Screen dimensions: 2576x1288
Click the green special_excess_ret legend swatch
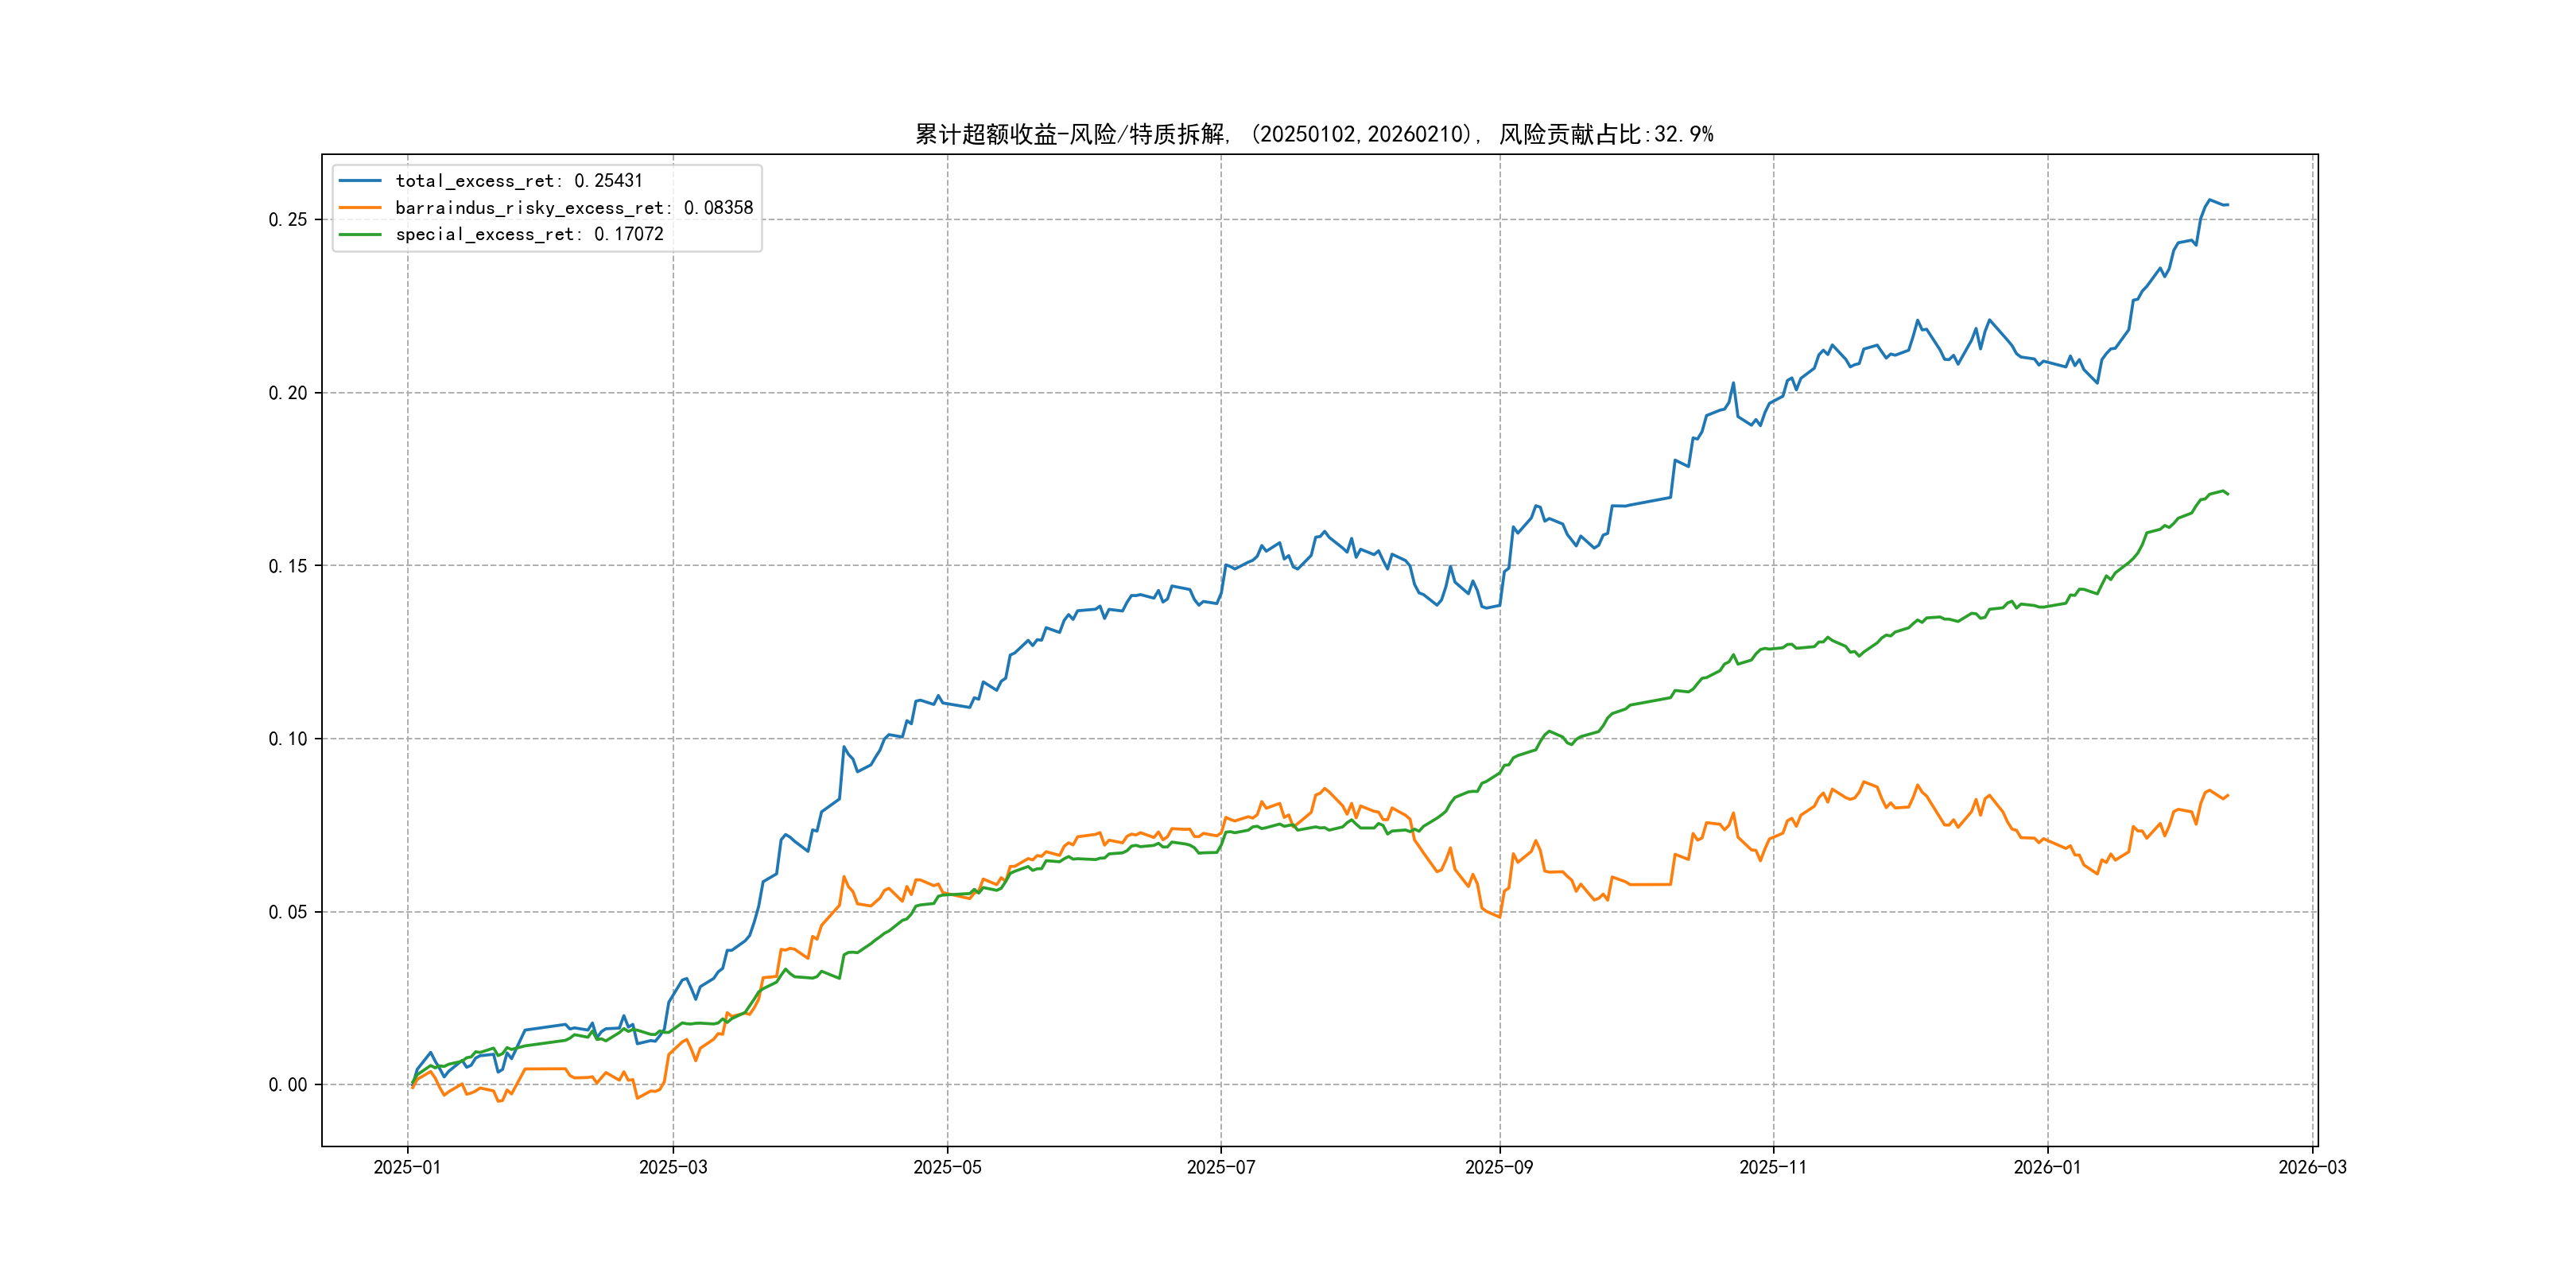360,234
